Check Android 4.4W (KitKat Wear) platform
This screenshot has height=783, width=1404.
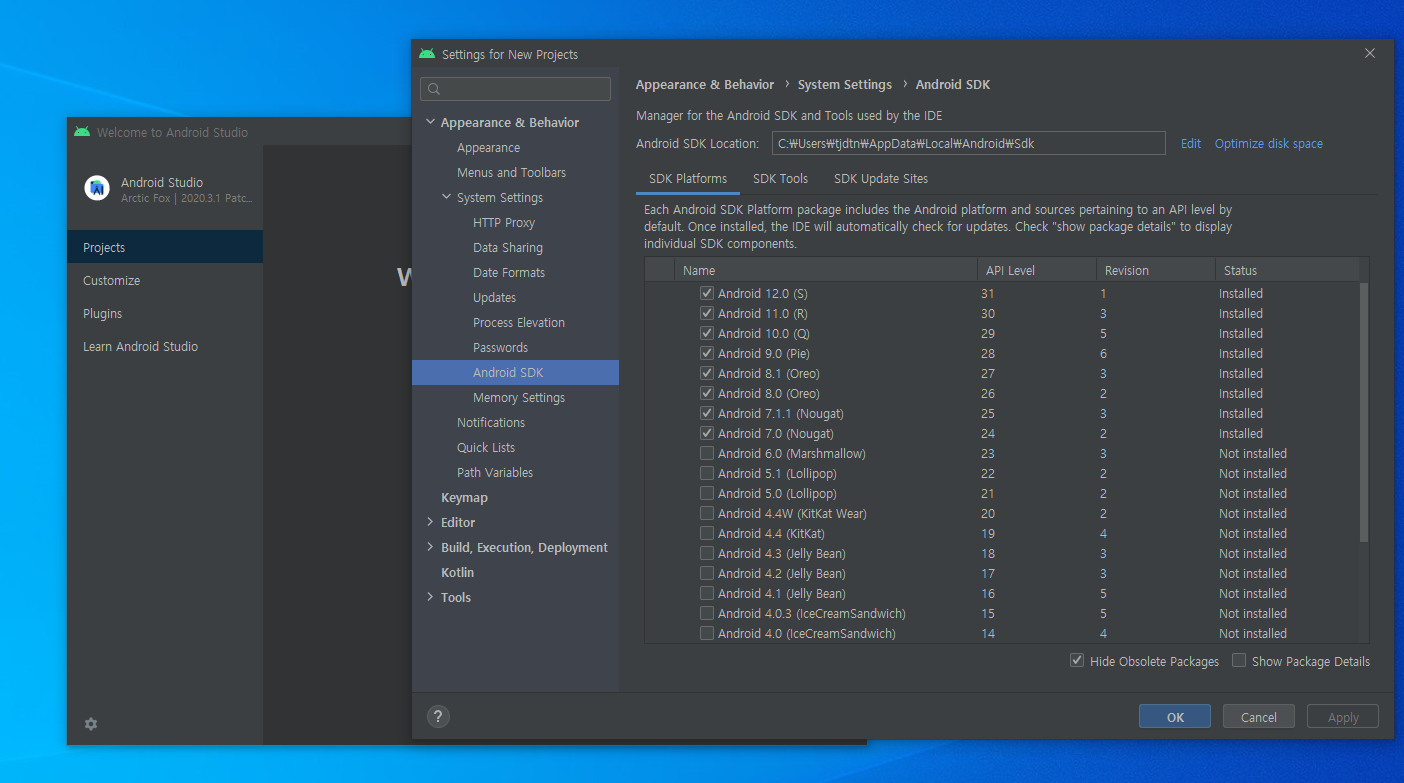707,513
